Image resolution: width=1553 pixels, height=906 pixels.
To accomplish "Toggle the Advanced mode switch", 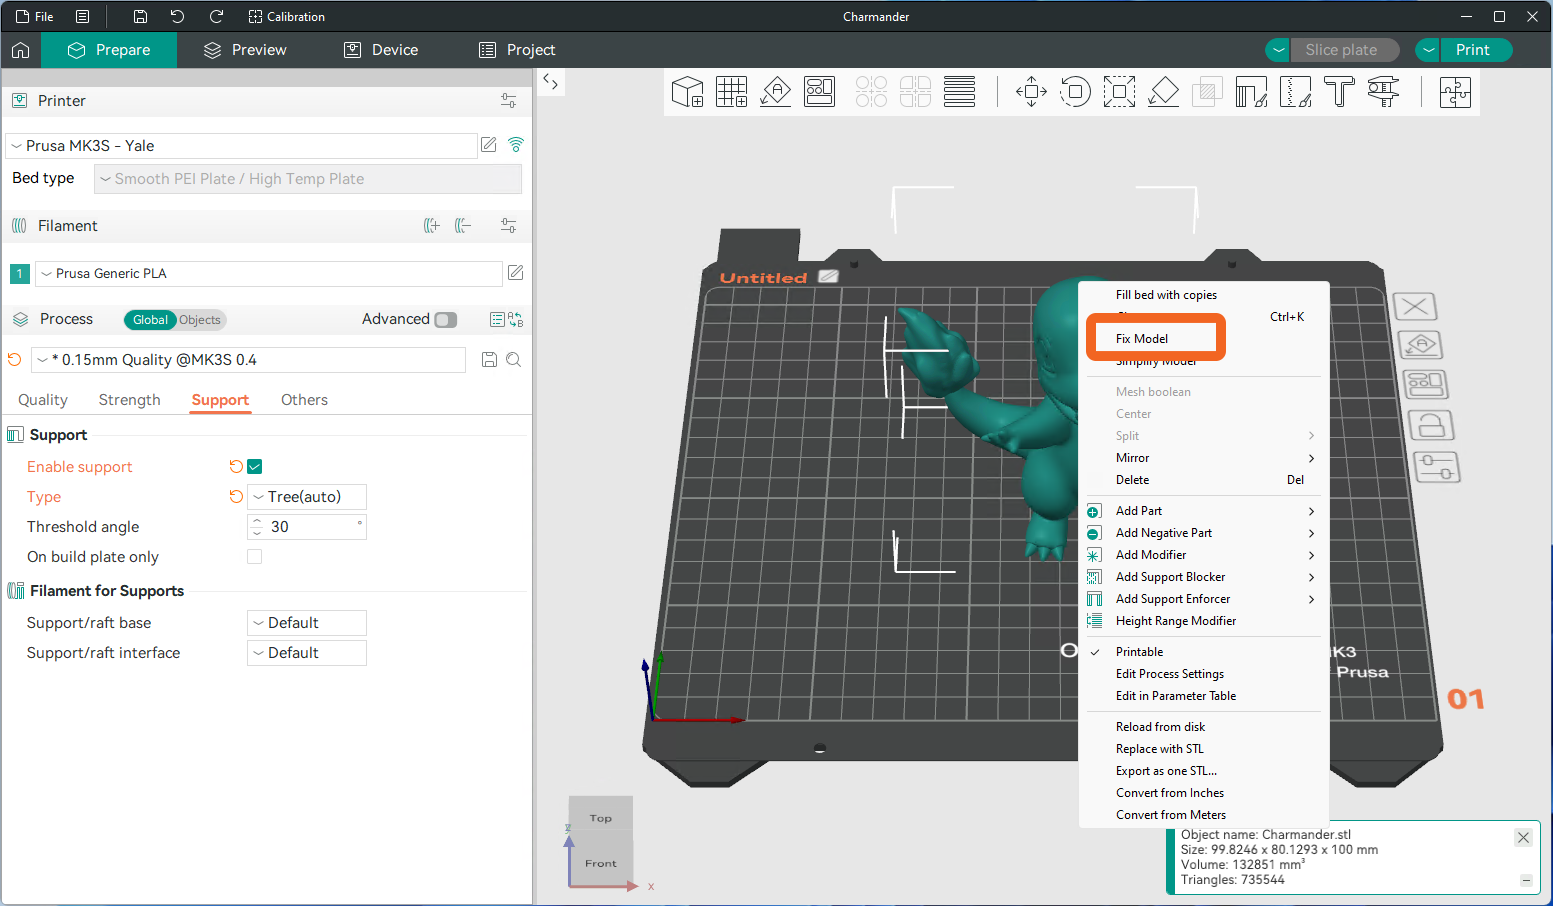I will (x=446, y=320).
